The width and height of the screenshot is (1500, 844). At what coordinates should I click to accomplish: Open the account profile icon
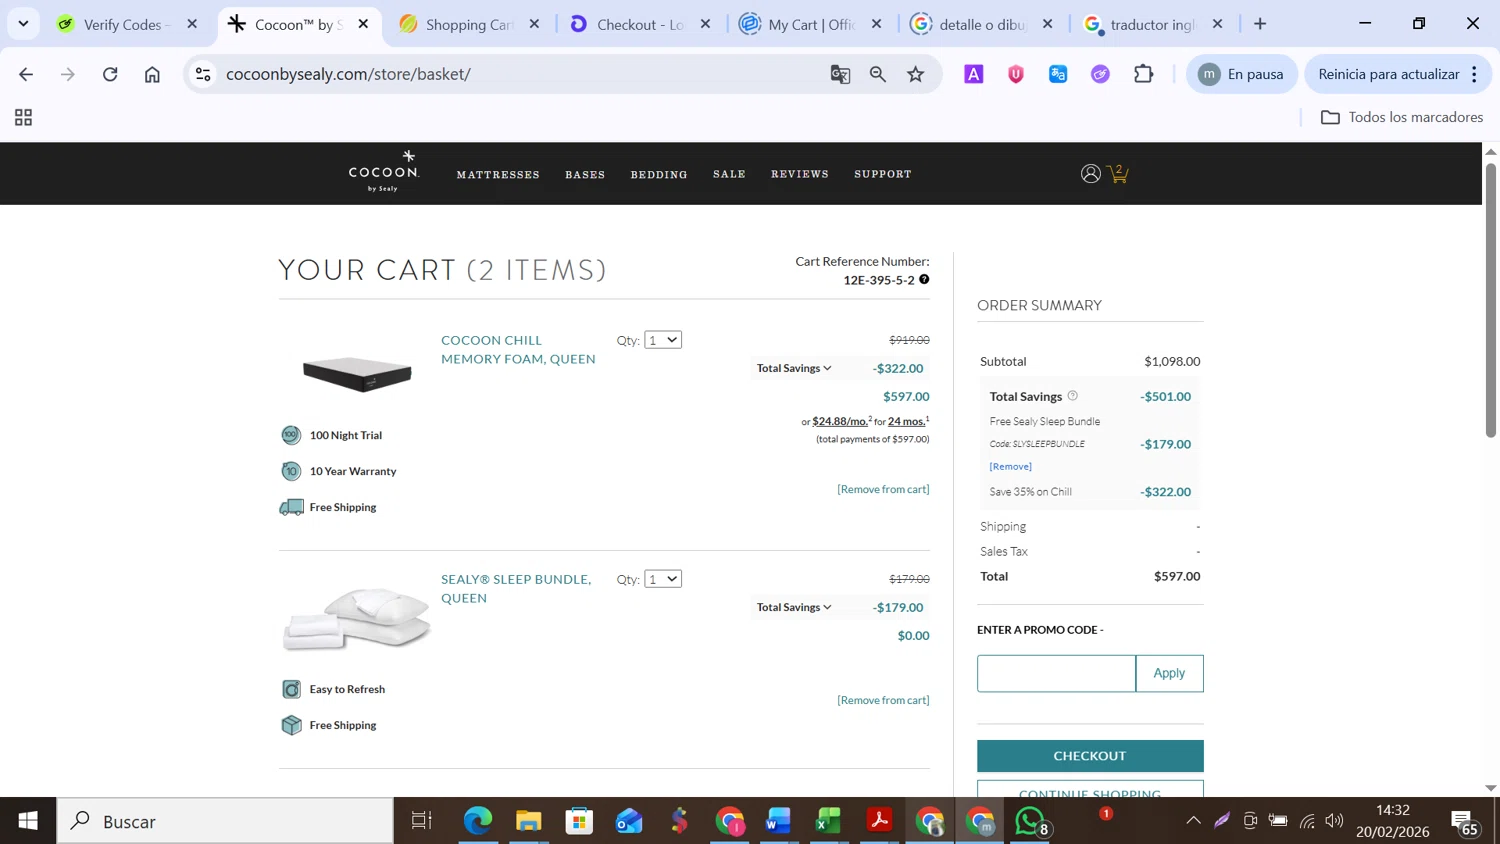pos(1090,174)
